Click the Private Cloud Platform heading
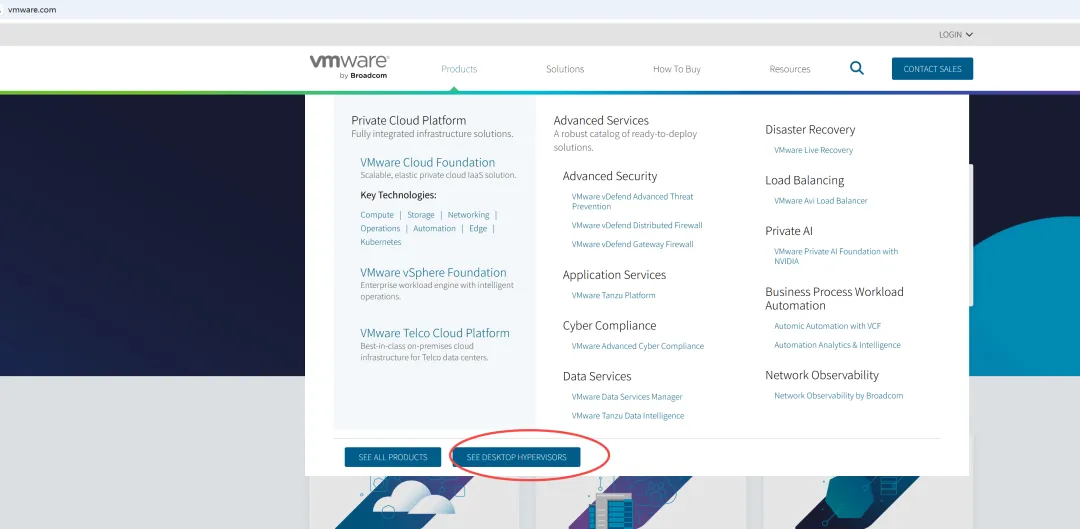Image resolution: width=1080 pixels, height=529 pixels. [x=408, y=121]
